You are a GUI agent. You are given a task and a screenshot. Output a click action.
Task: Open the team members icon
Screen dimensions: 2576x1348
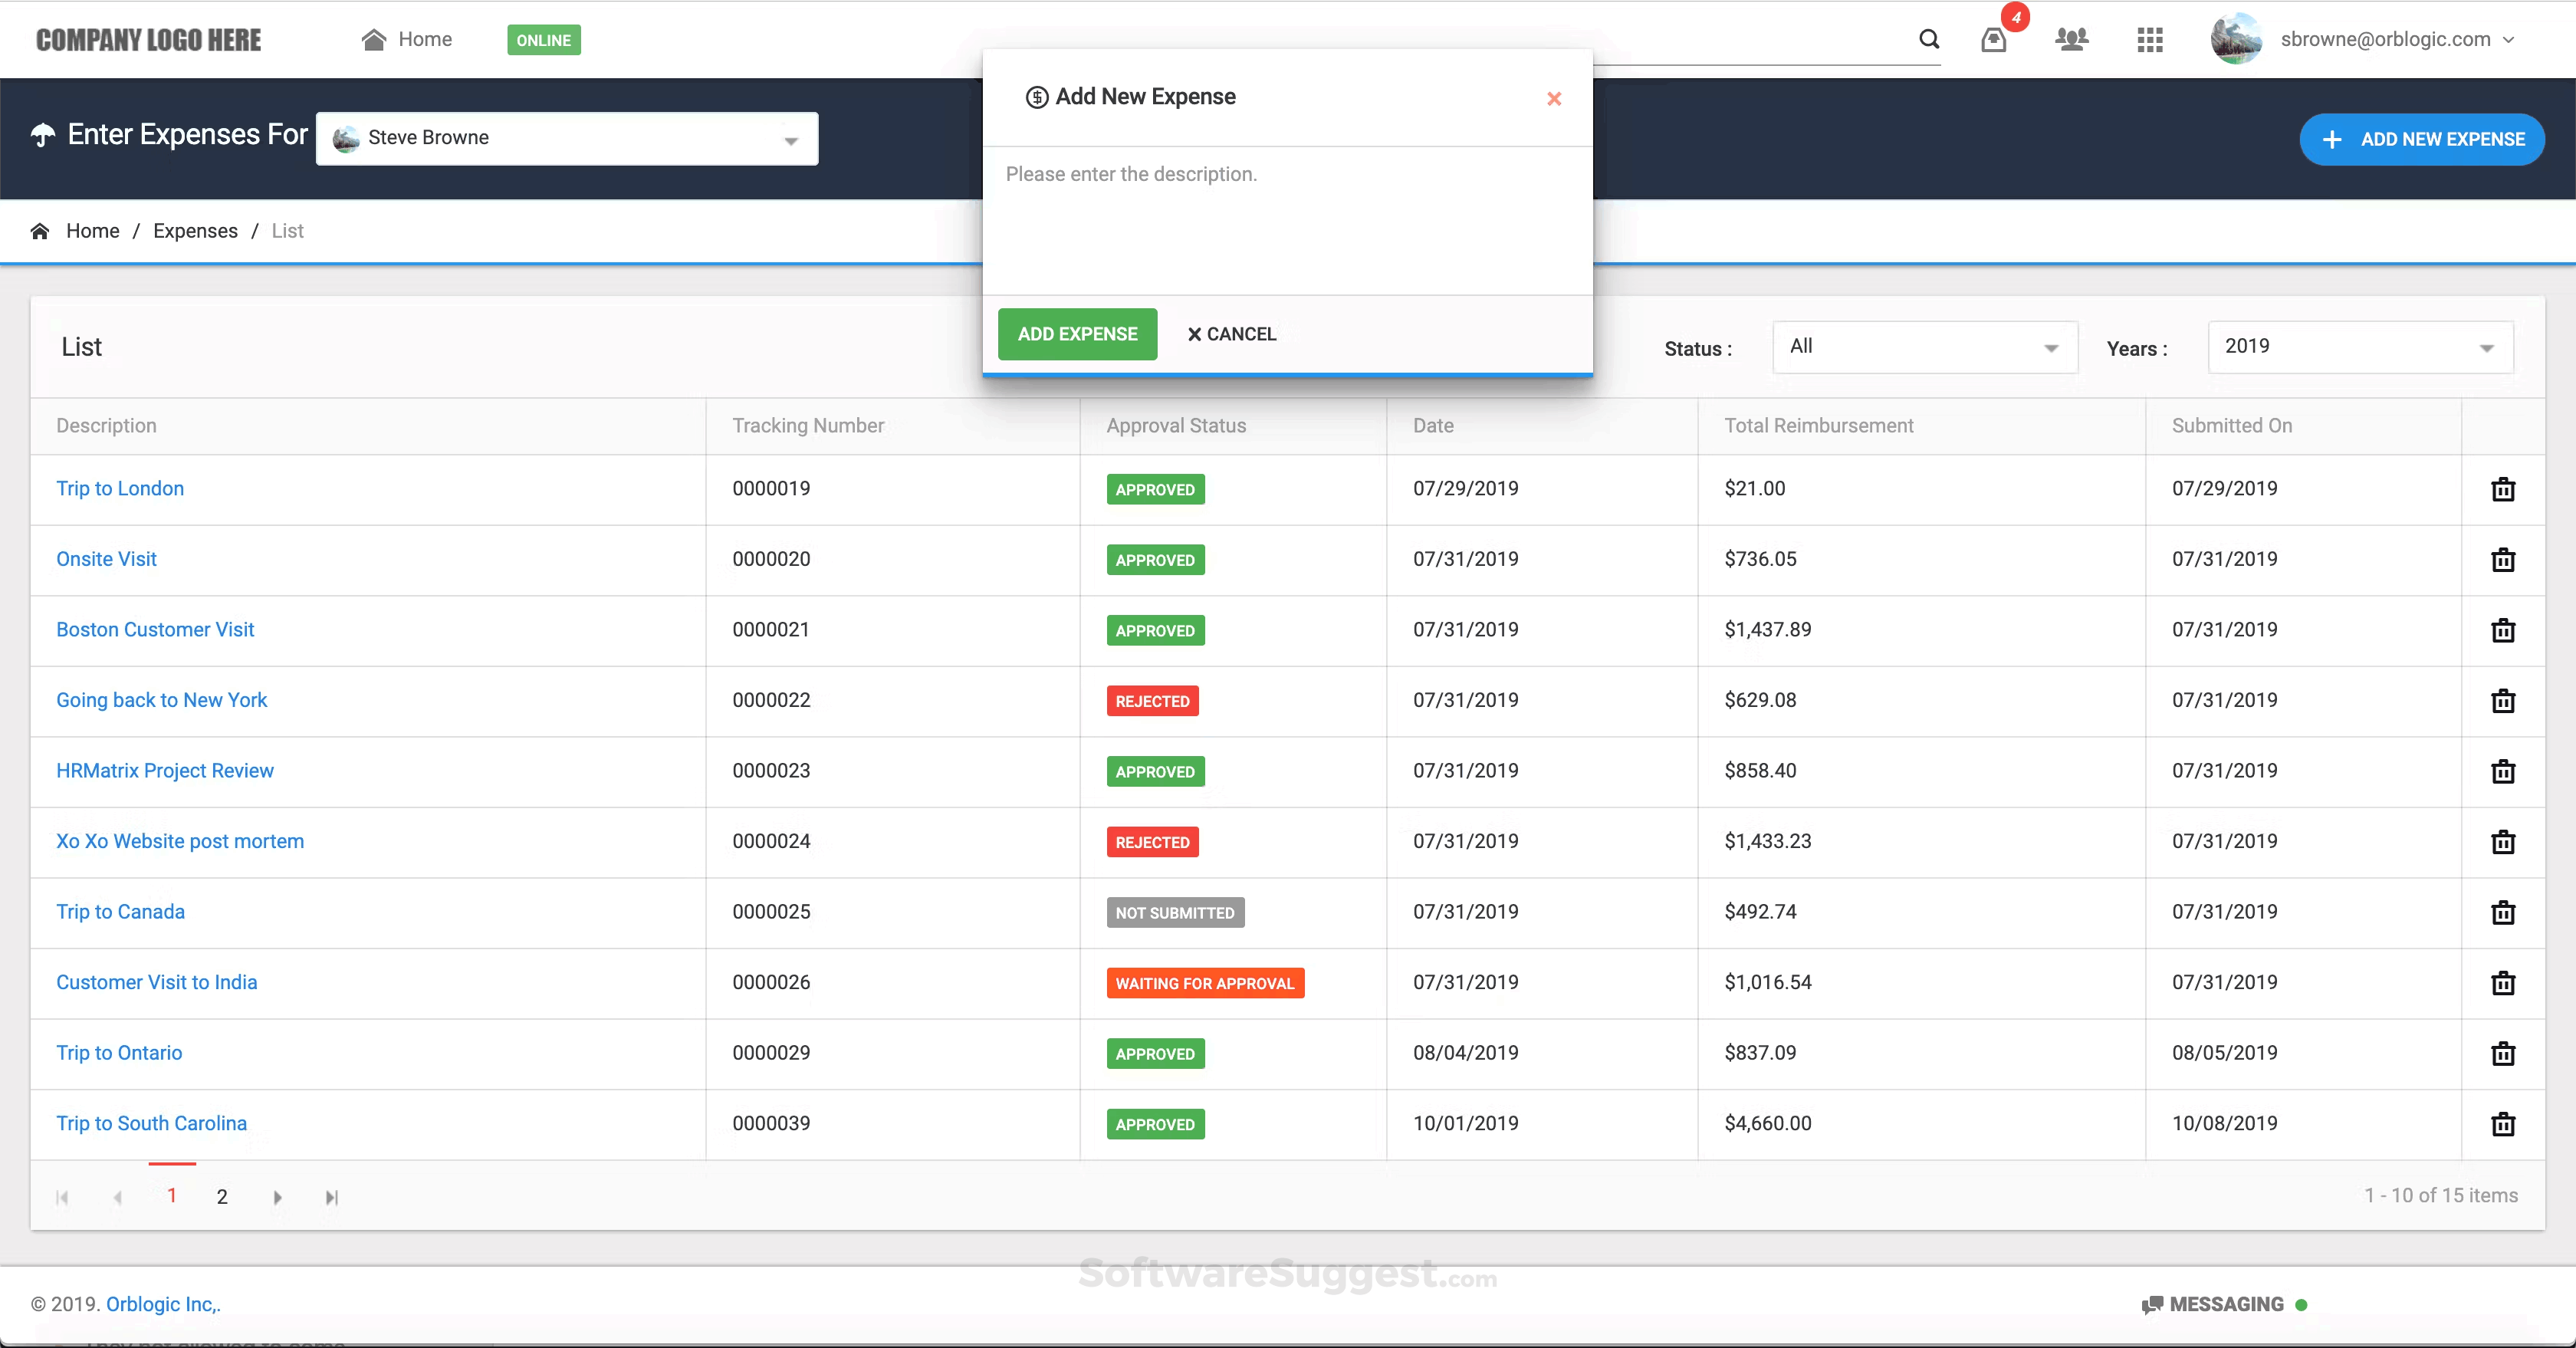click(x=2071, y=39)
